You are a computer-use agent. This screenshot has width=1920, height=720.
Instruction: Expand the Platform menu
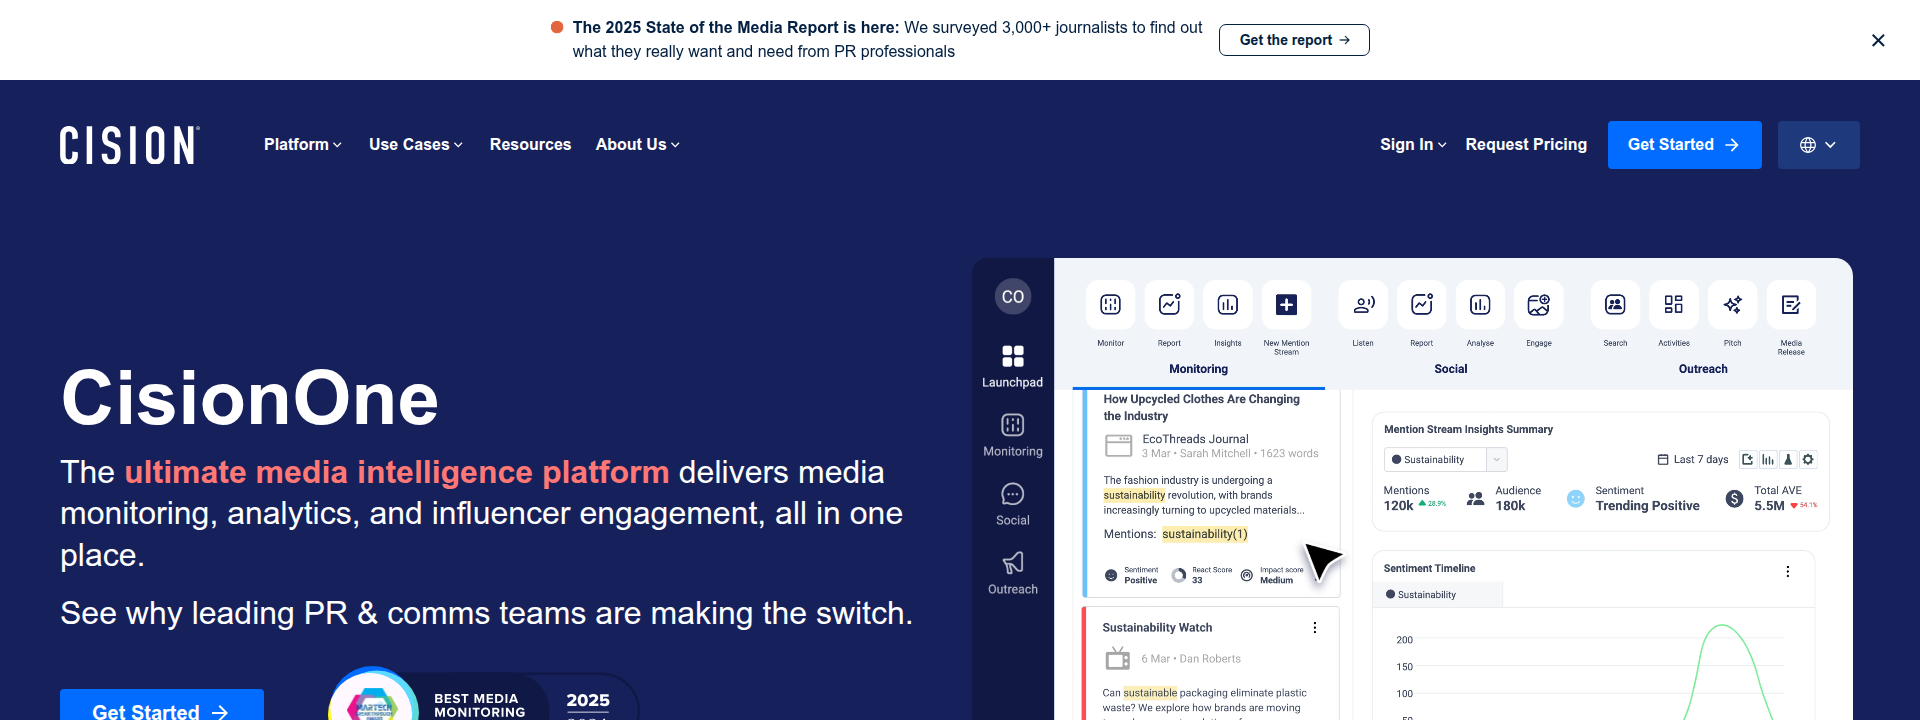pos(303,145)
